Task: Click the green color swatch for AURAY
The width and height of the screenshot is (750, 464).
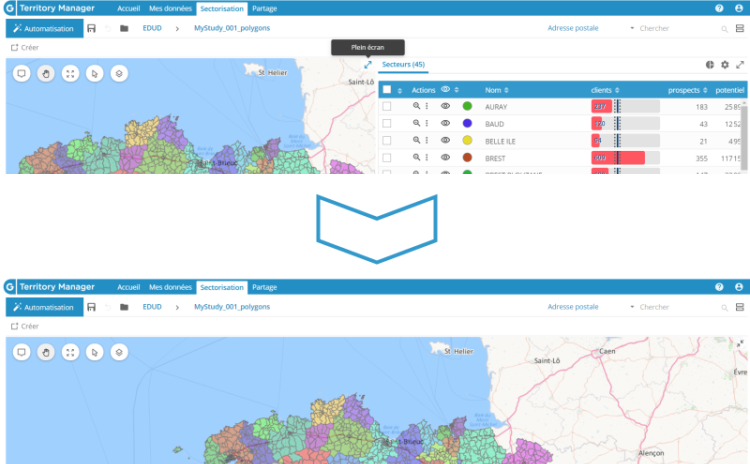Action: (467, 107)
